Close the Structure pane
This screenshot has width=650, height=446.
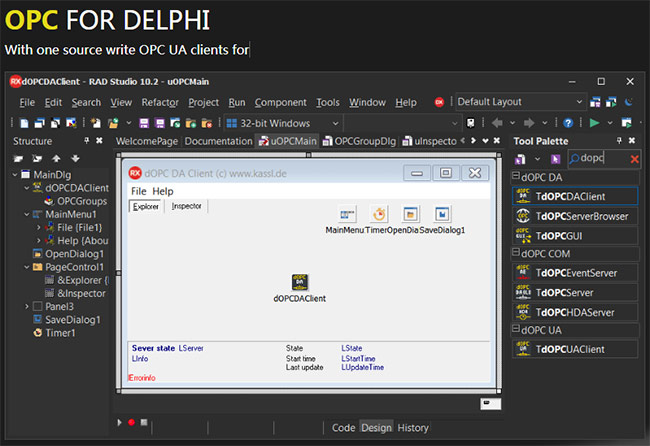(99, 141)
